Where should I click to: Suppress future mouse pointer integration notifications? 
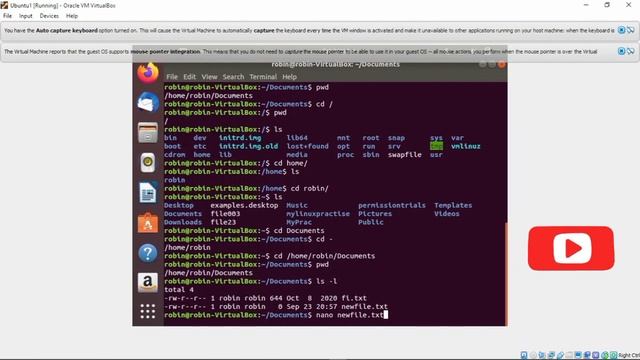631,51
